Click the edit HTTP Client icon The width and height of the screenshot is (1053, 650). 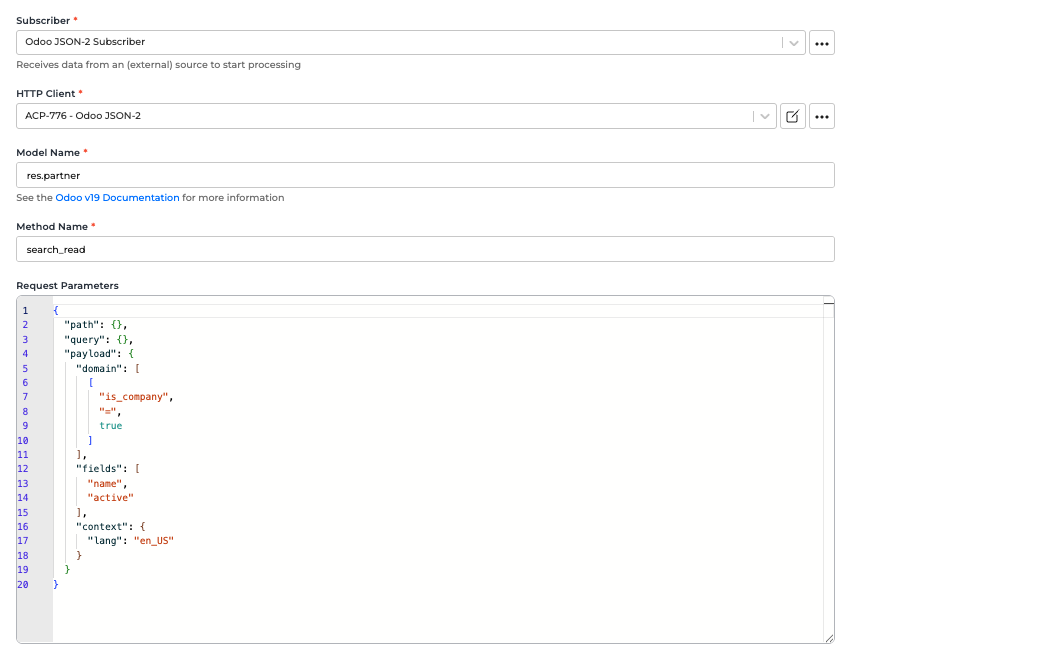point(792,116)
